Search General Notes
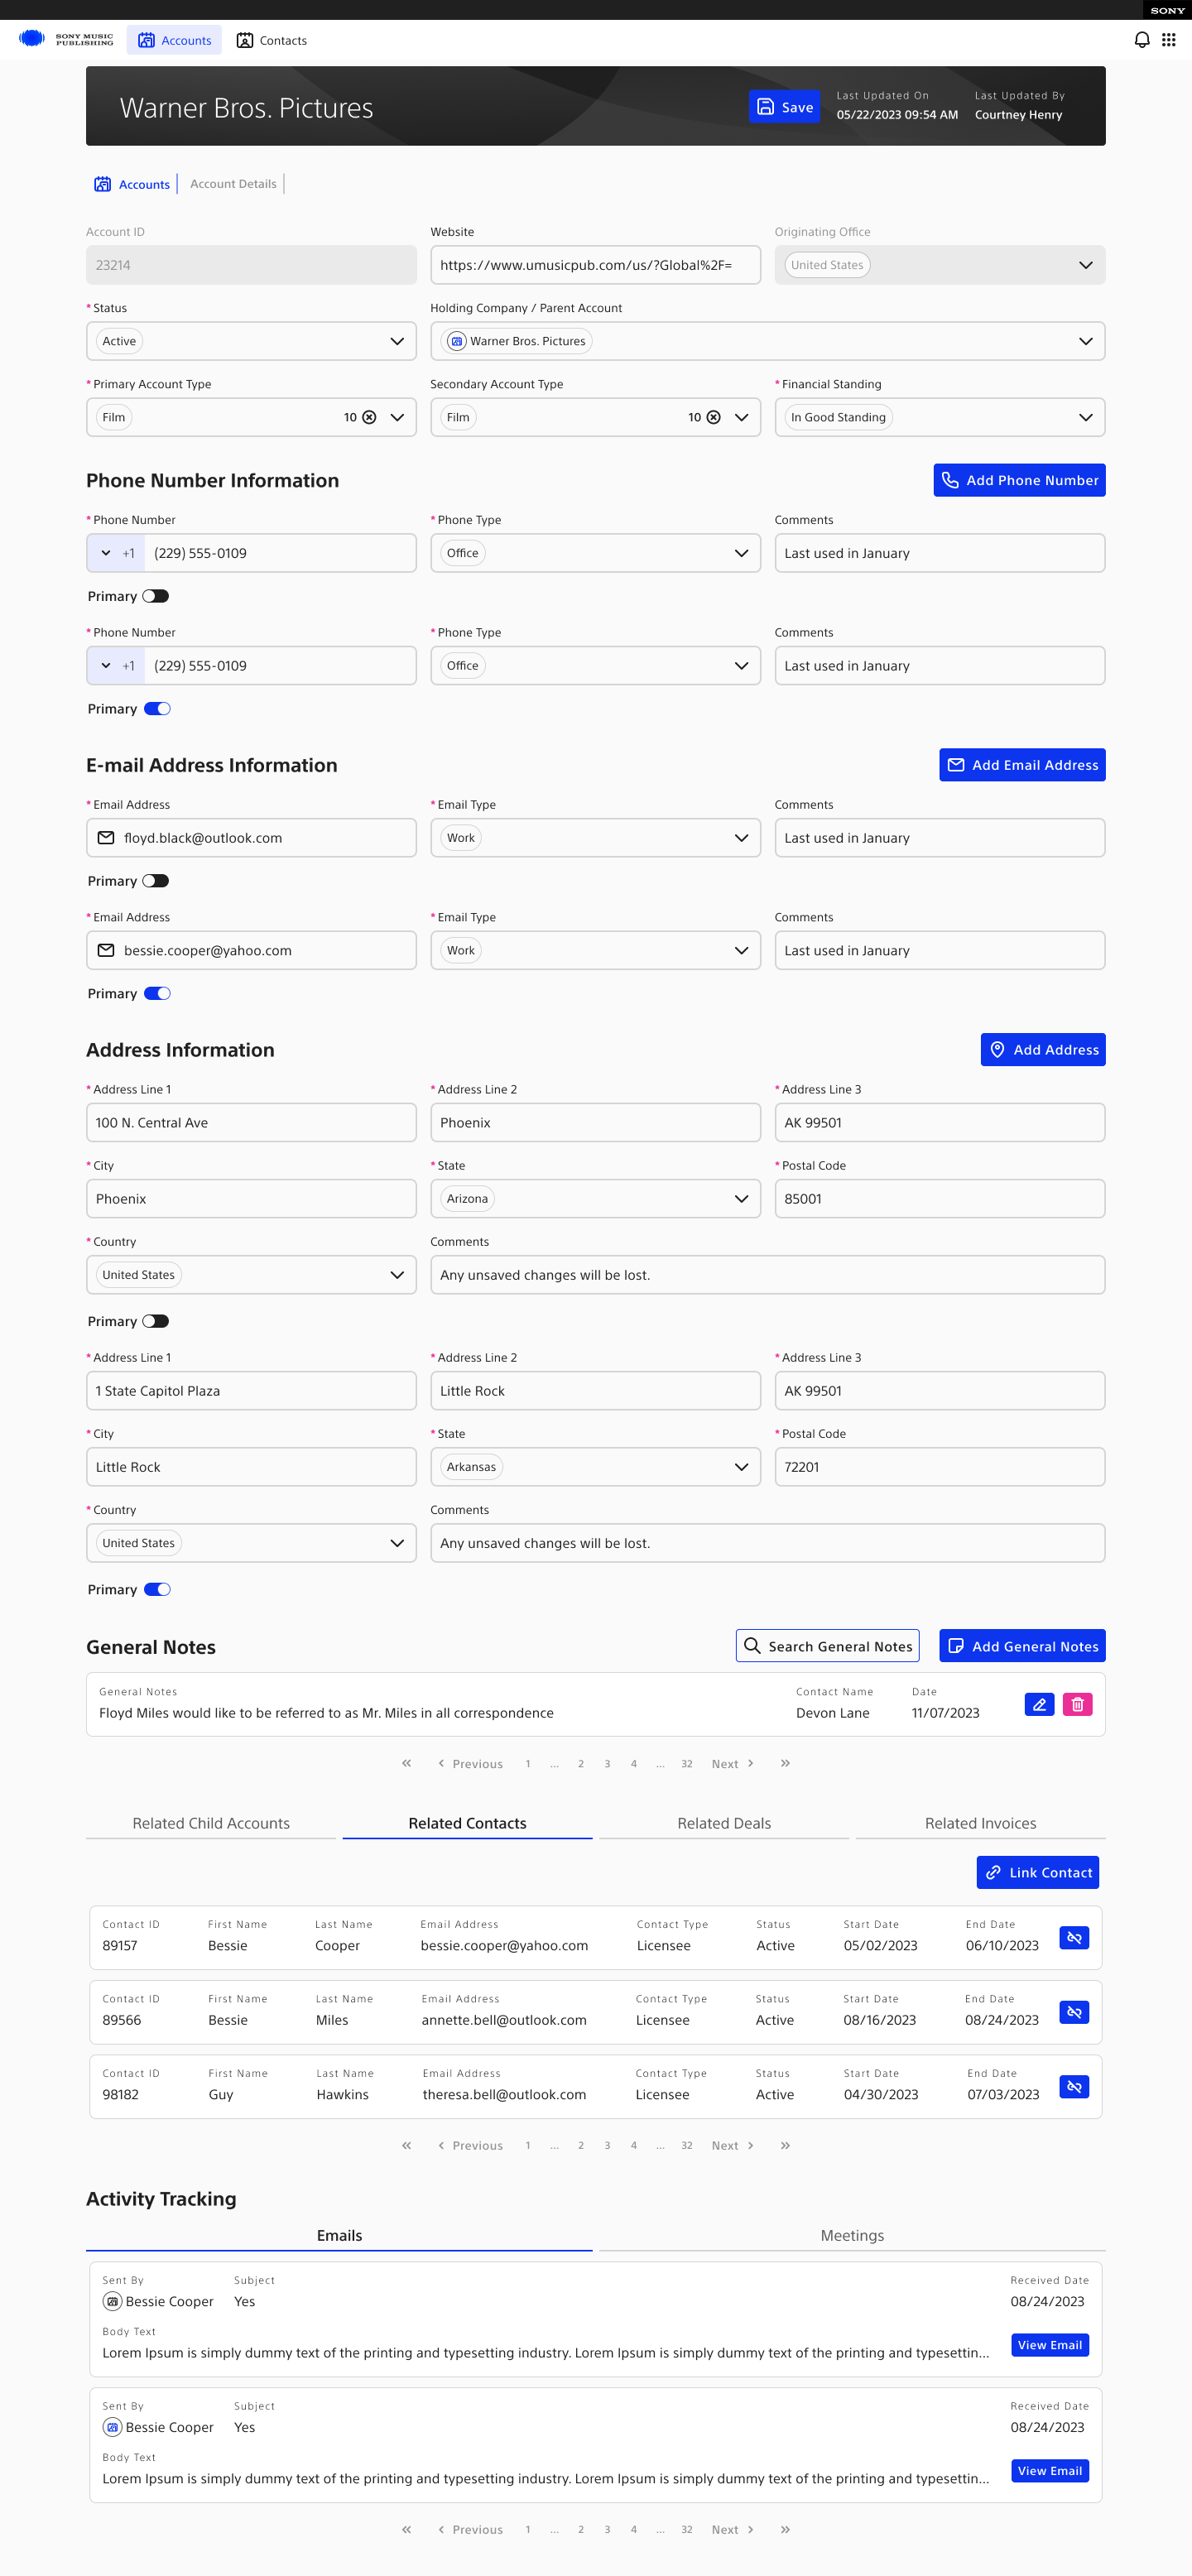The image size is (1192, 2576). click(x=828, y=1646)
